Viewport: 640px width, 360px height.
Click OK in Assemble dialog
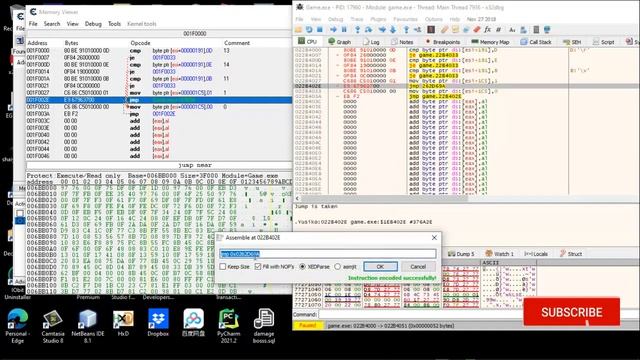tap(380, 267)
